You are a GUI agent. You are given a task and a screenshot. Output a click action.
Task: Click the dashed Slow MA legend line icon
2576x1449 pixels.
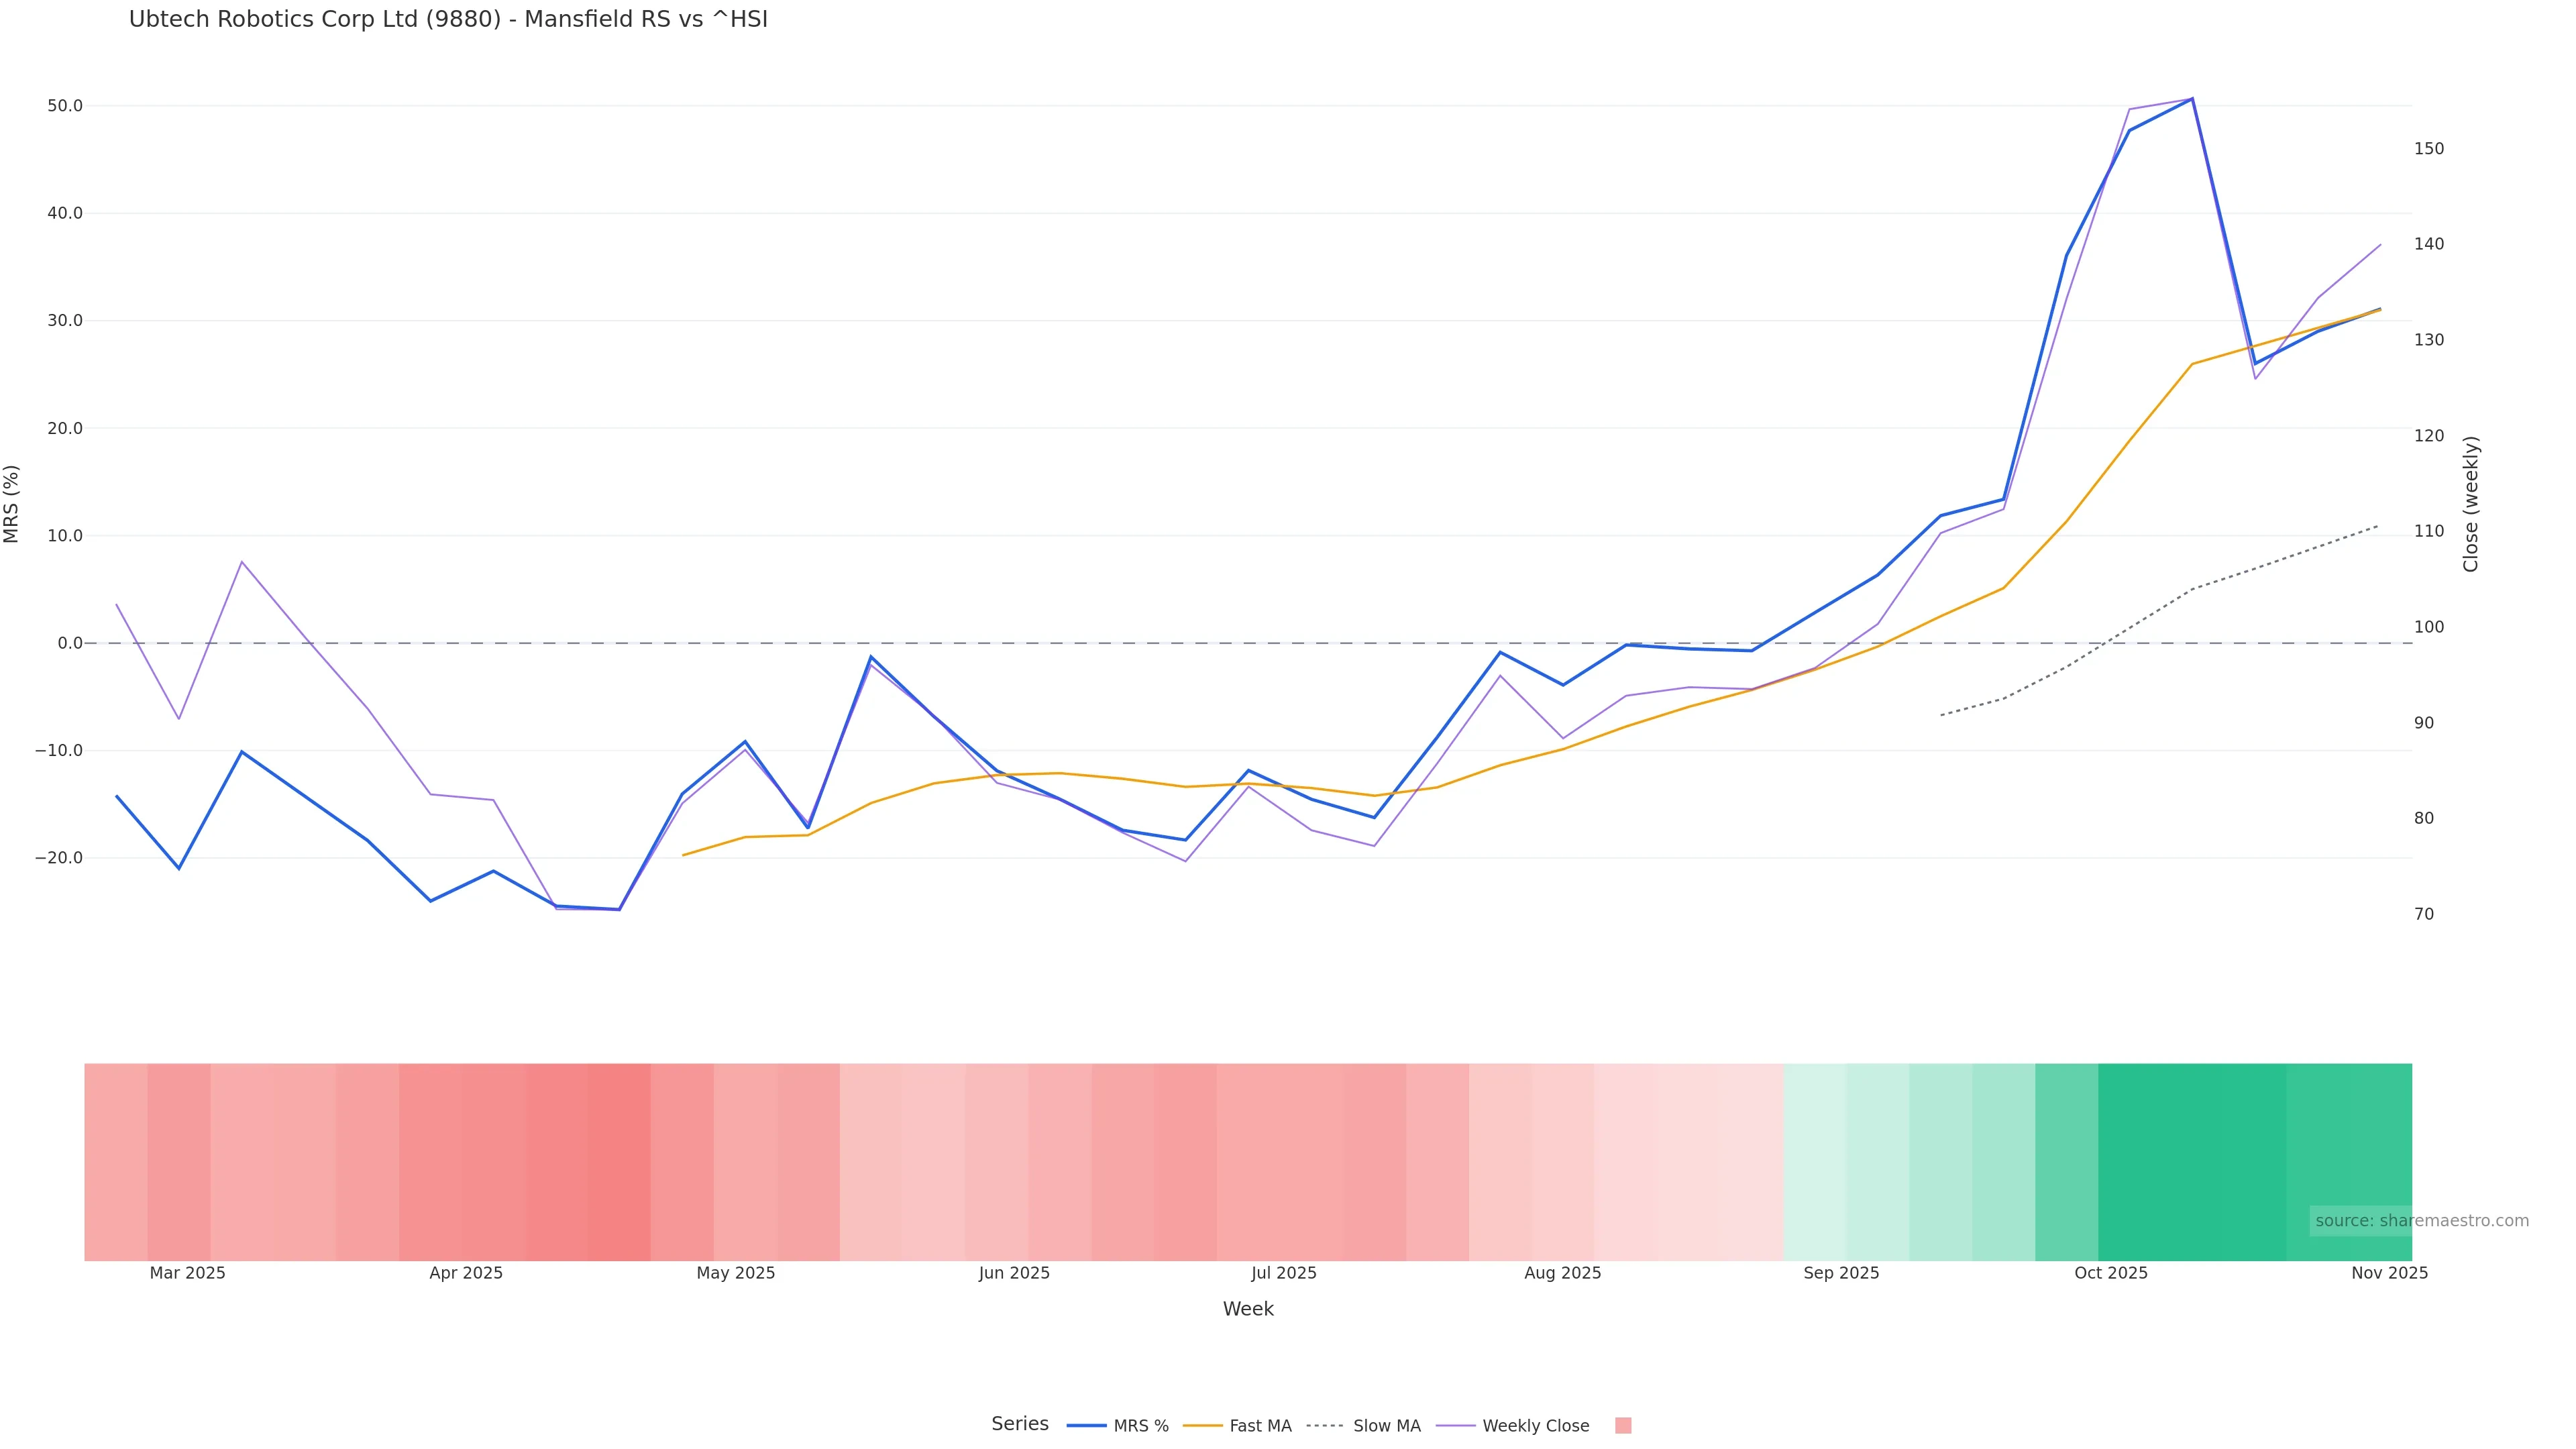(x=1325, y=1426)
